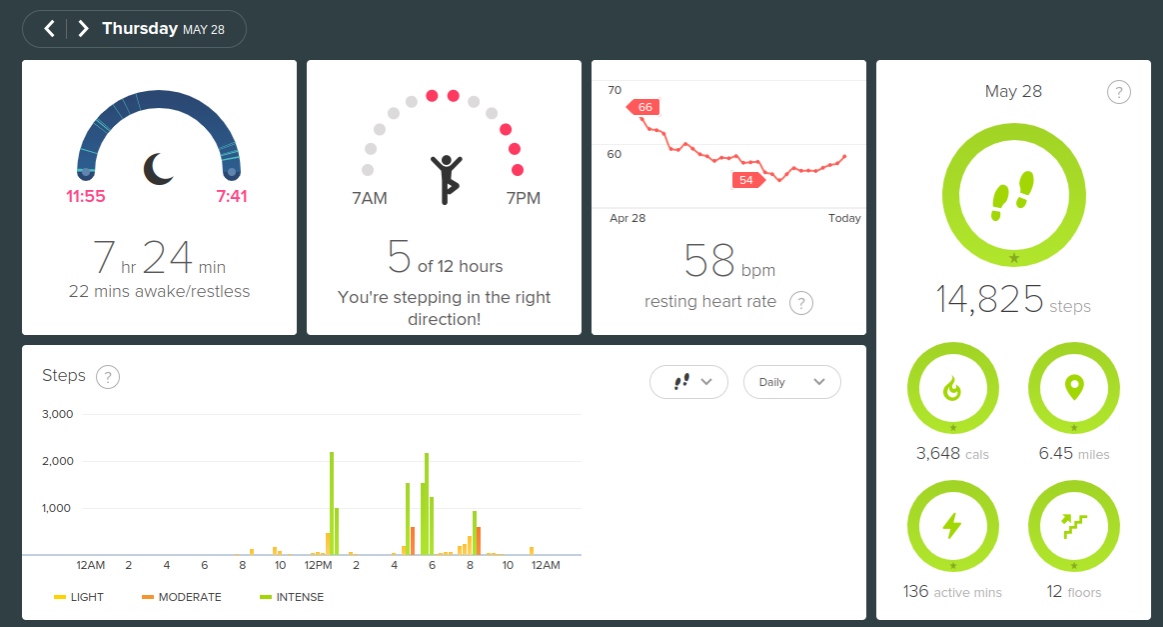The height and width of the screenshot is (627, 1163).
Task: Click the 7 hr 24 min sleep duration
Action: coord(159,257)
